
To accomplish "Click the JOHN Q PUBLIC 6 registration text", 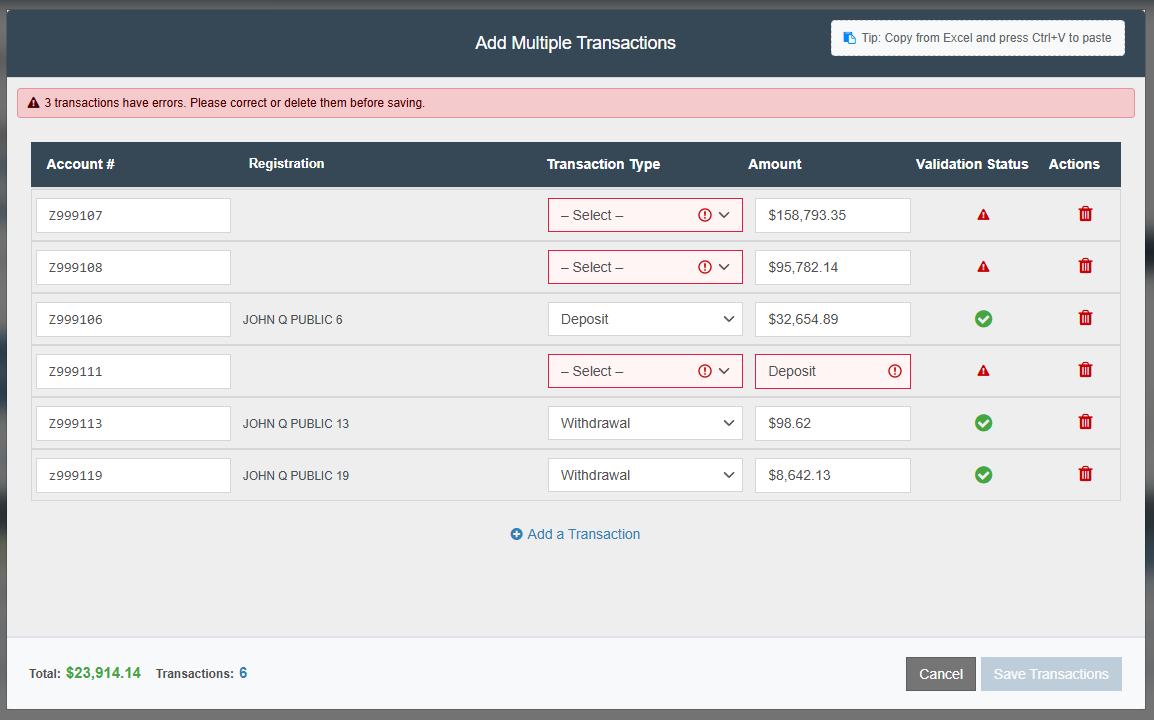I will click(x=293, y=320).
